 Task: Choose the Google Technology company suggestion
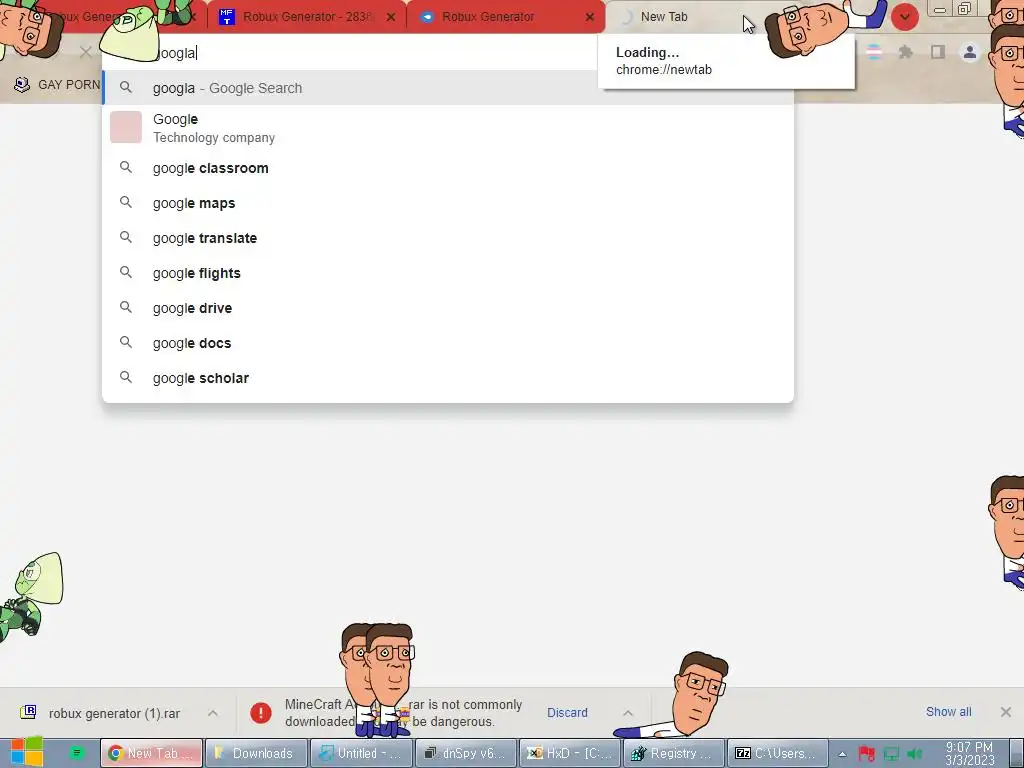pos(448,128)
